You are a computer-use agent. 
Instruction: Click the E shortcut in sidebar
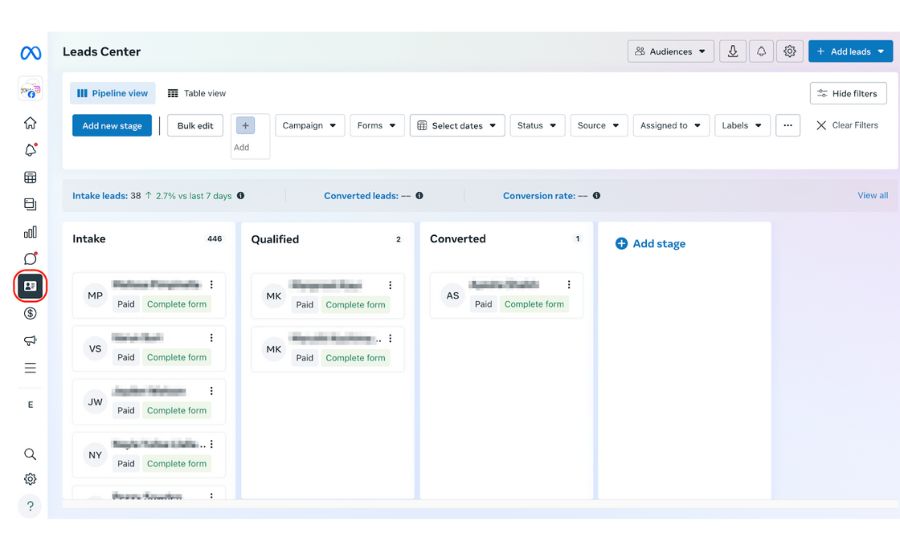coord(30,405)
